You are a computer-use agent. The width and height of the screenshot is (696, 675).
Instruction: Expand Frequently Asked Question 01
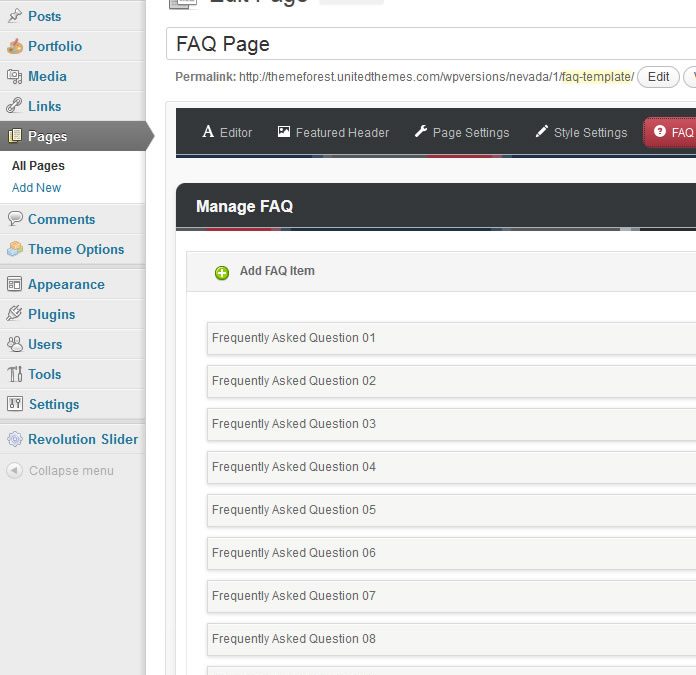[x=450, y=338]
